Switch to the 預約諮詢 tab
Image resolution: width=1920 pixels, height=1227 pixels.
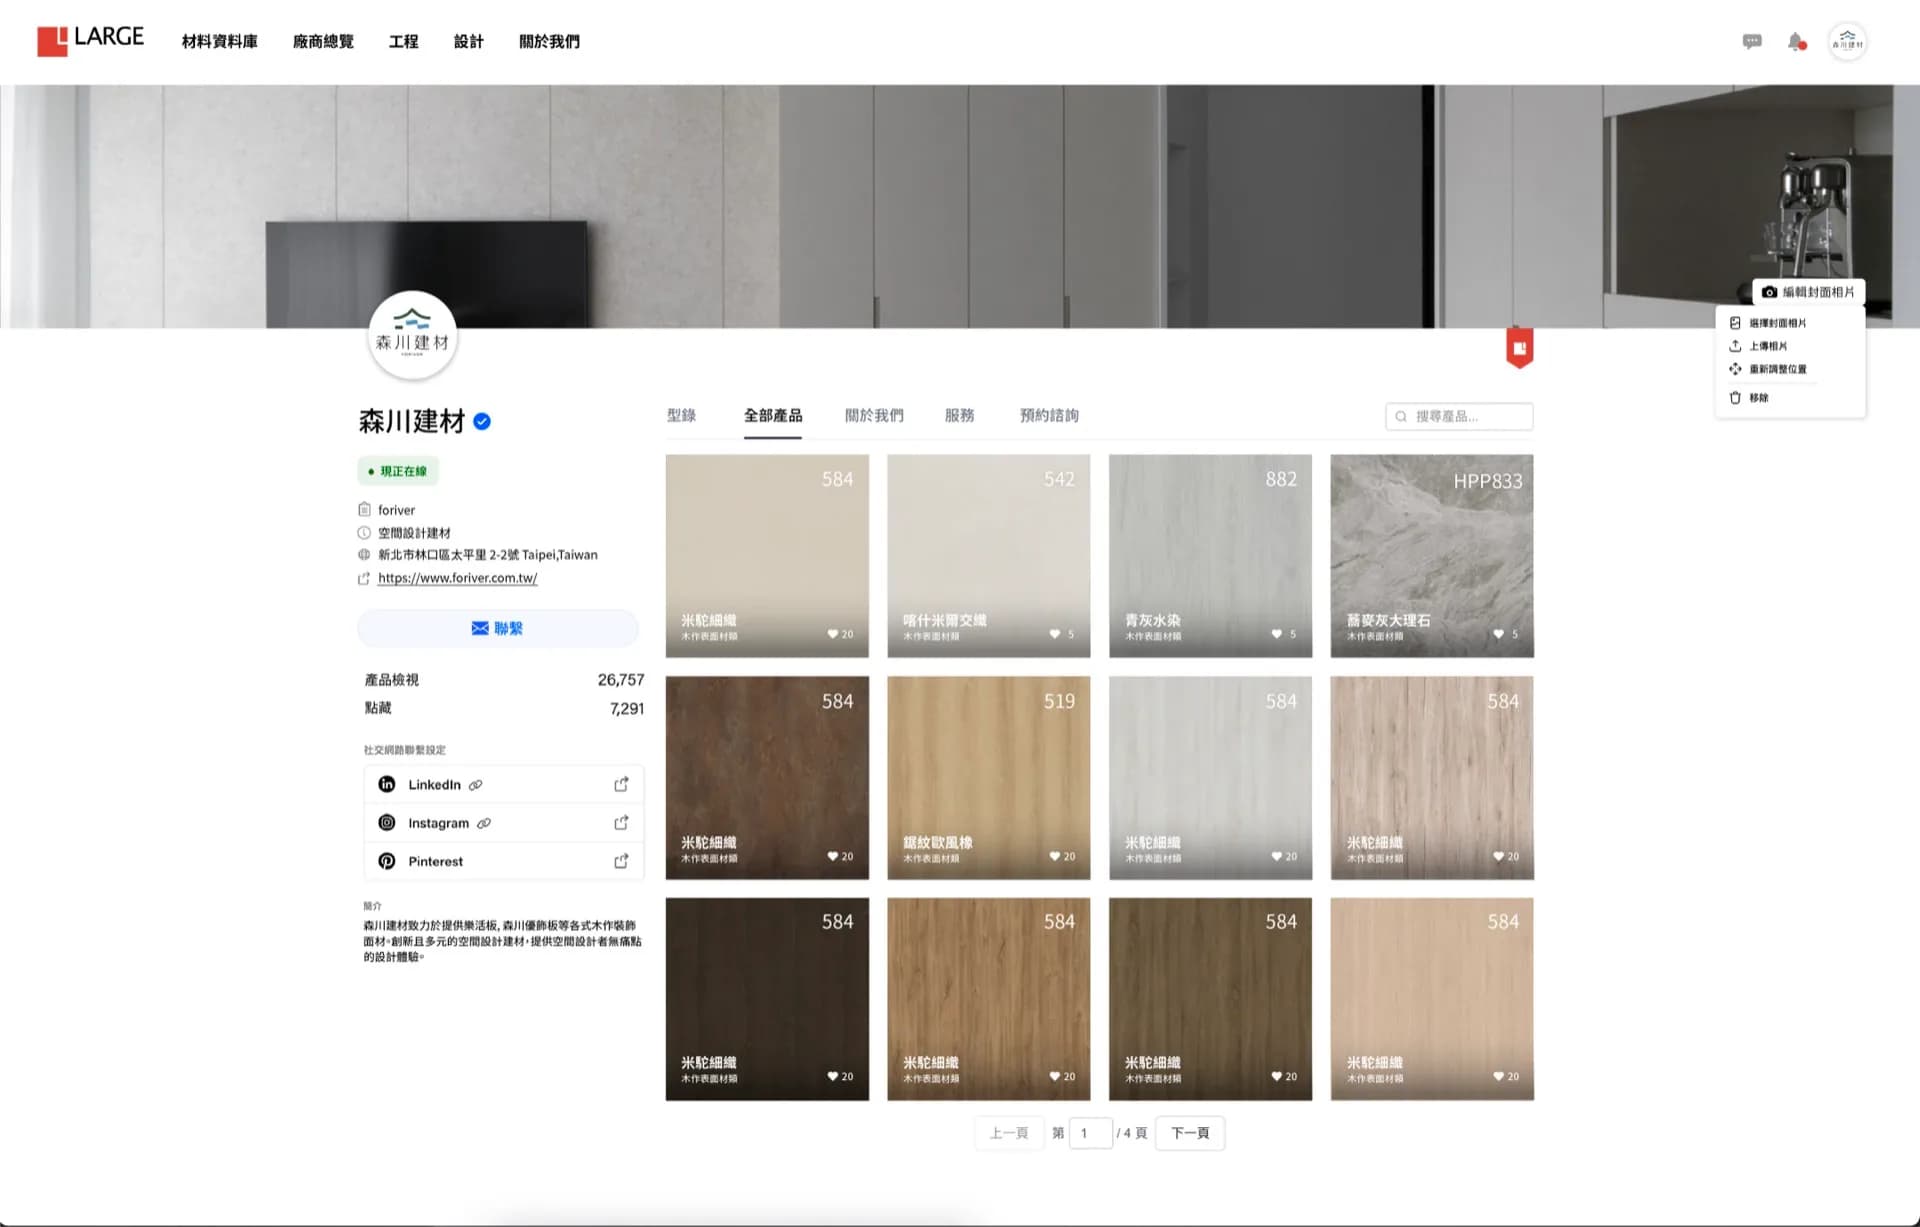click(1049, 415)
